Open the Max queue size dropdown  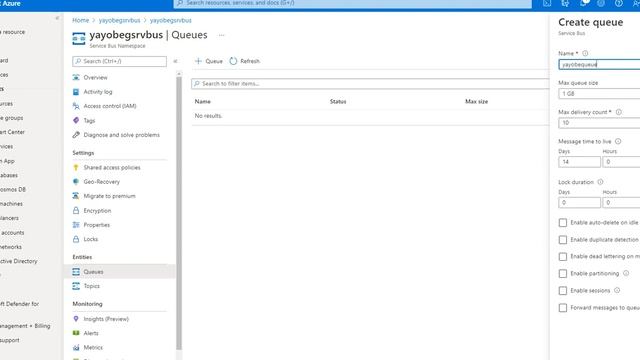(x=599, y=93)
